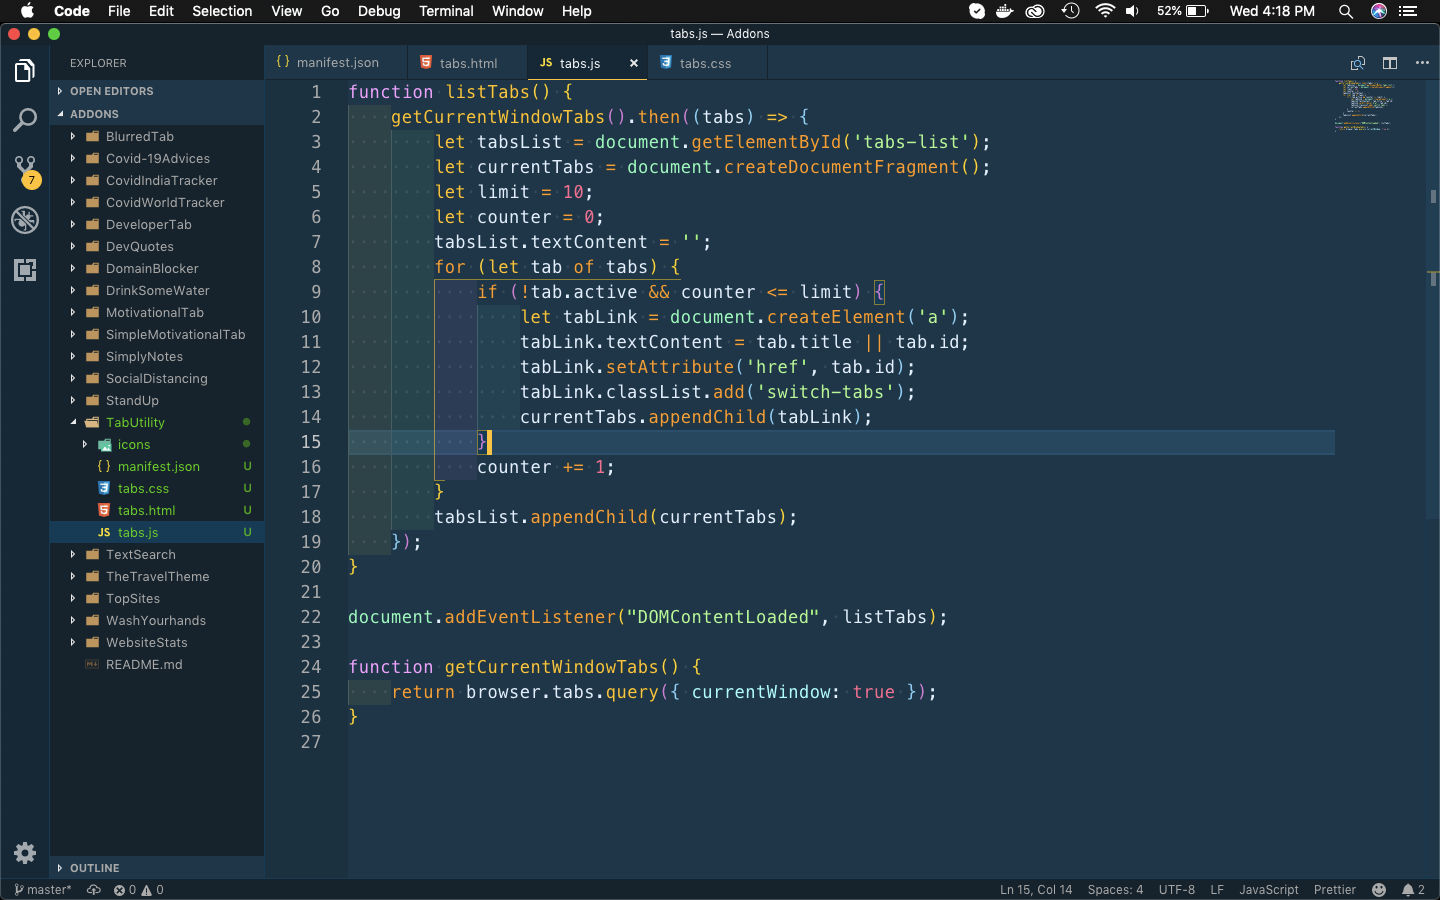
Task: Open tabs.html in the explorer tree
Action: [157, 510]
